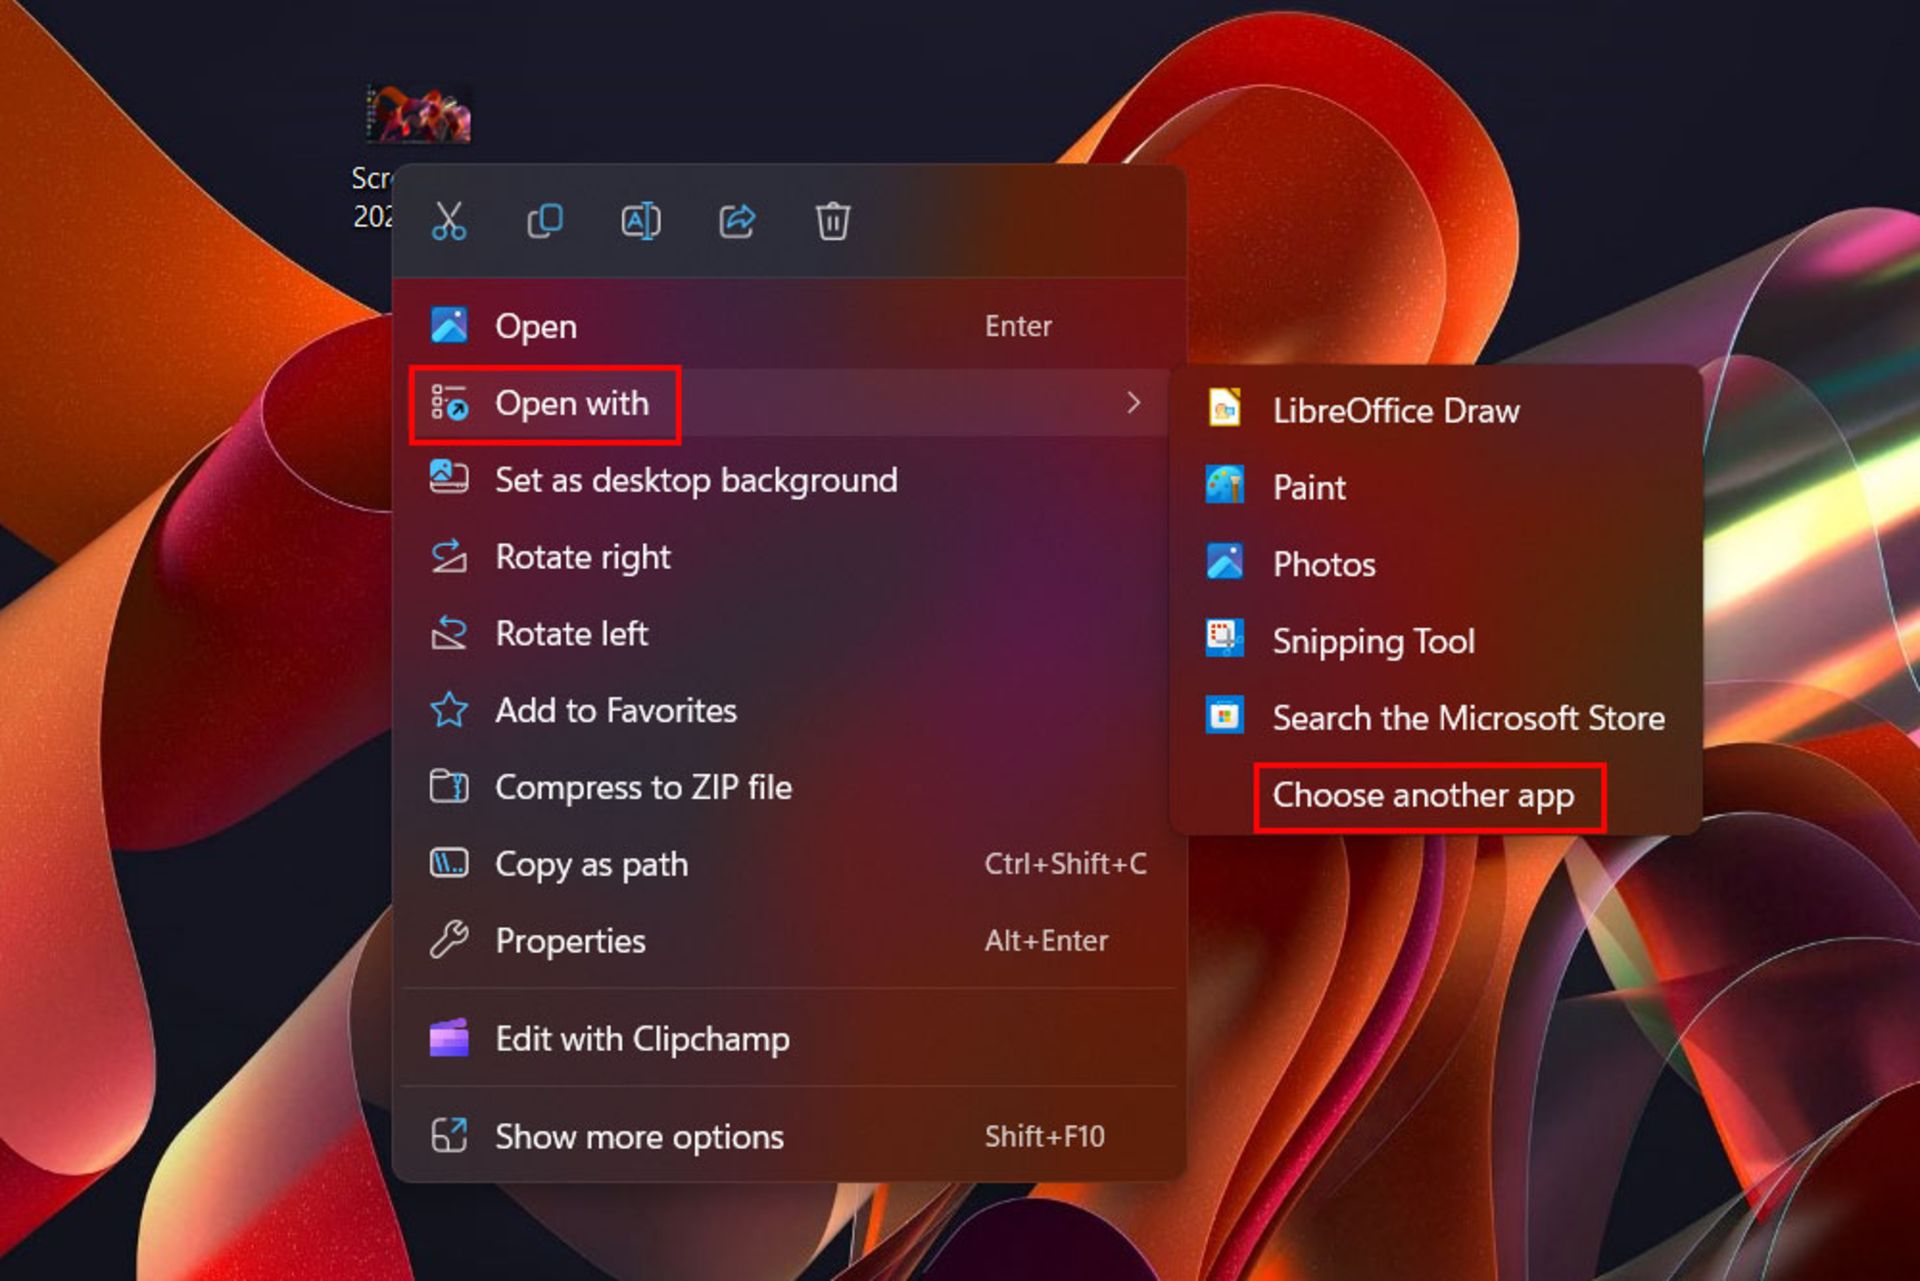This screenshot has width=1920, height=1281.
Task: Click the Rotate right icon
Action: point(449,555)
